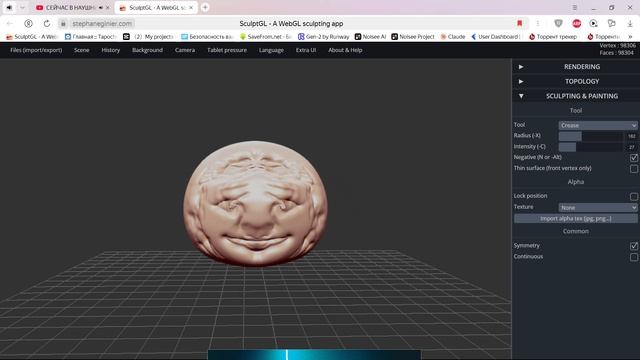Screen dimensions: 640x360
Task: Open the SaveFrom.net bookmark
Action: (x=266, y=37)
